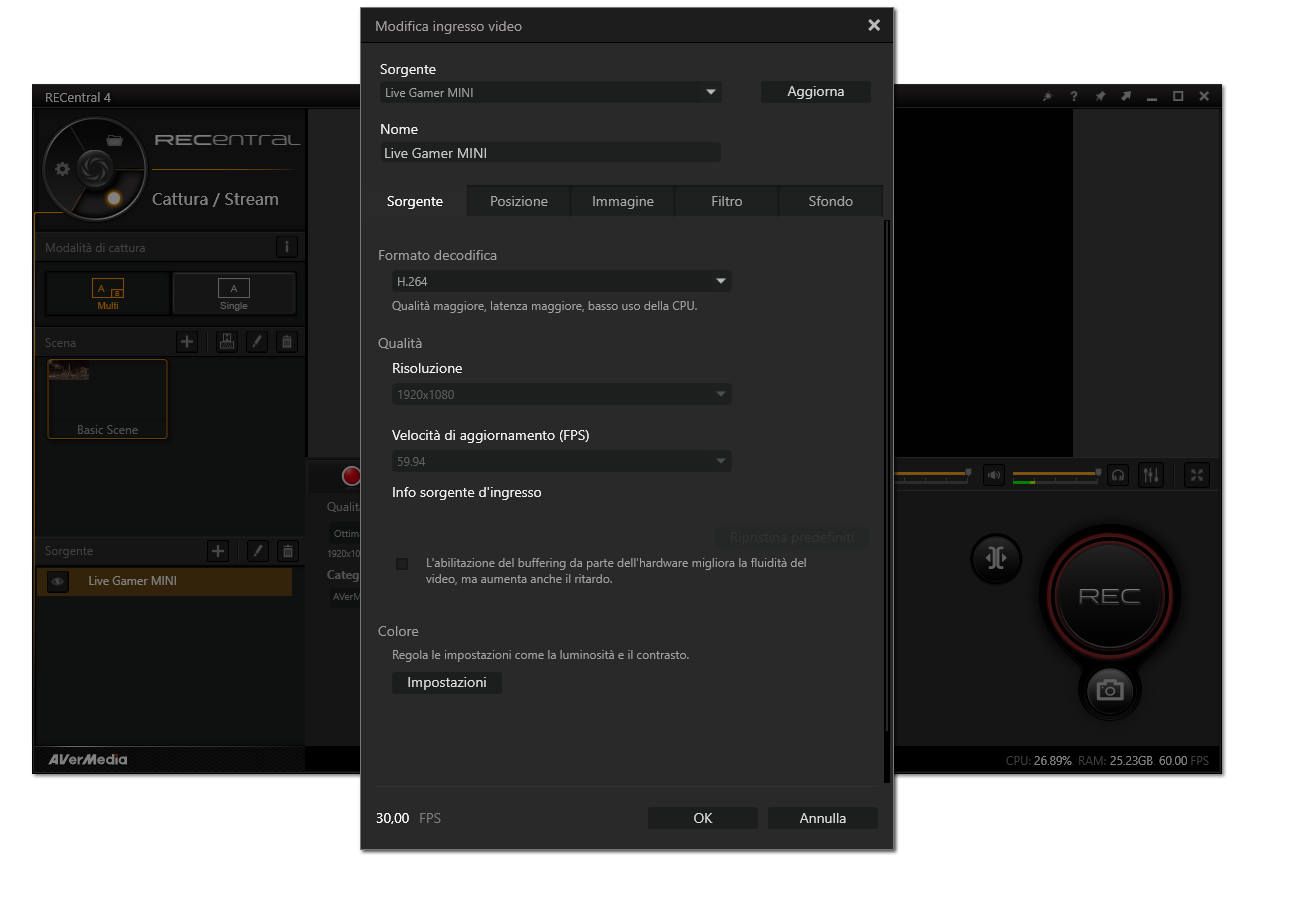Click the arrow pop-out icon in title bar
The height and width of the screenshot is (902, 1298).
pyautogui.click(x=1126, y=97)
